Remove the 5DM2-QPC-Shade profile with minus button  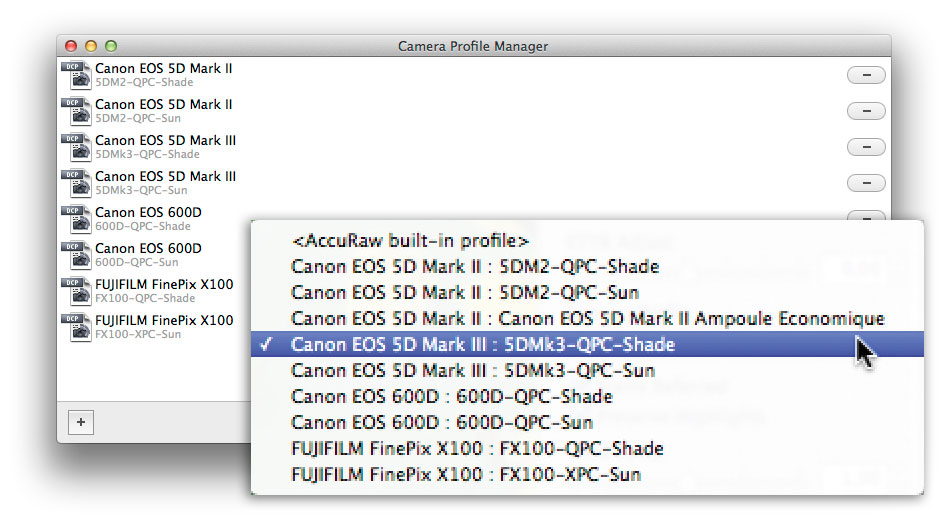(866, 75)
